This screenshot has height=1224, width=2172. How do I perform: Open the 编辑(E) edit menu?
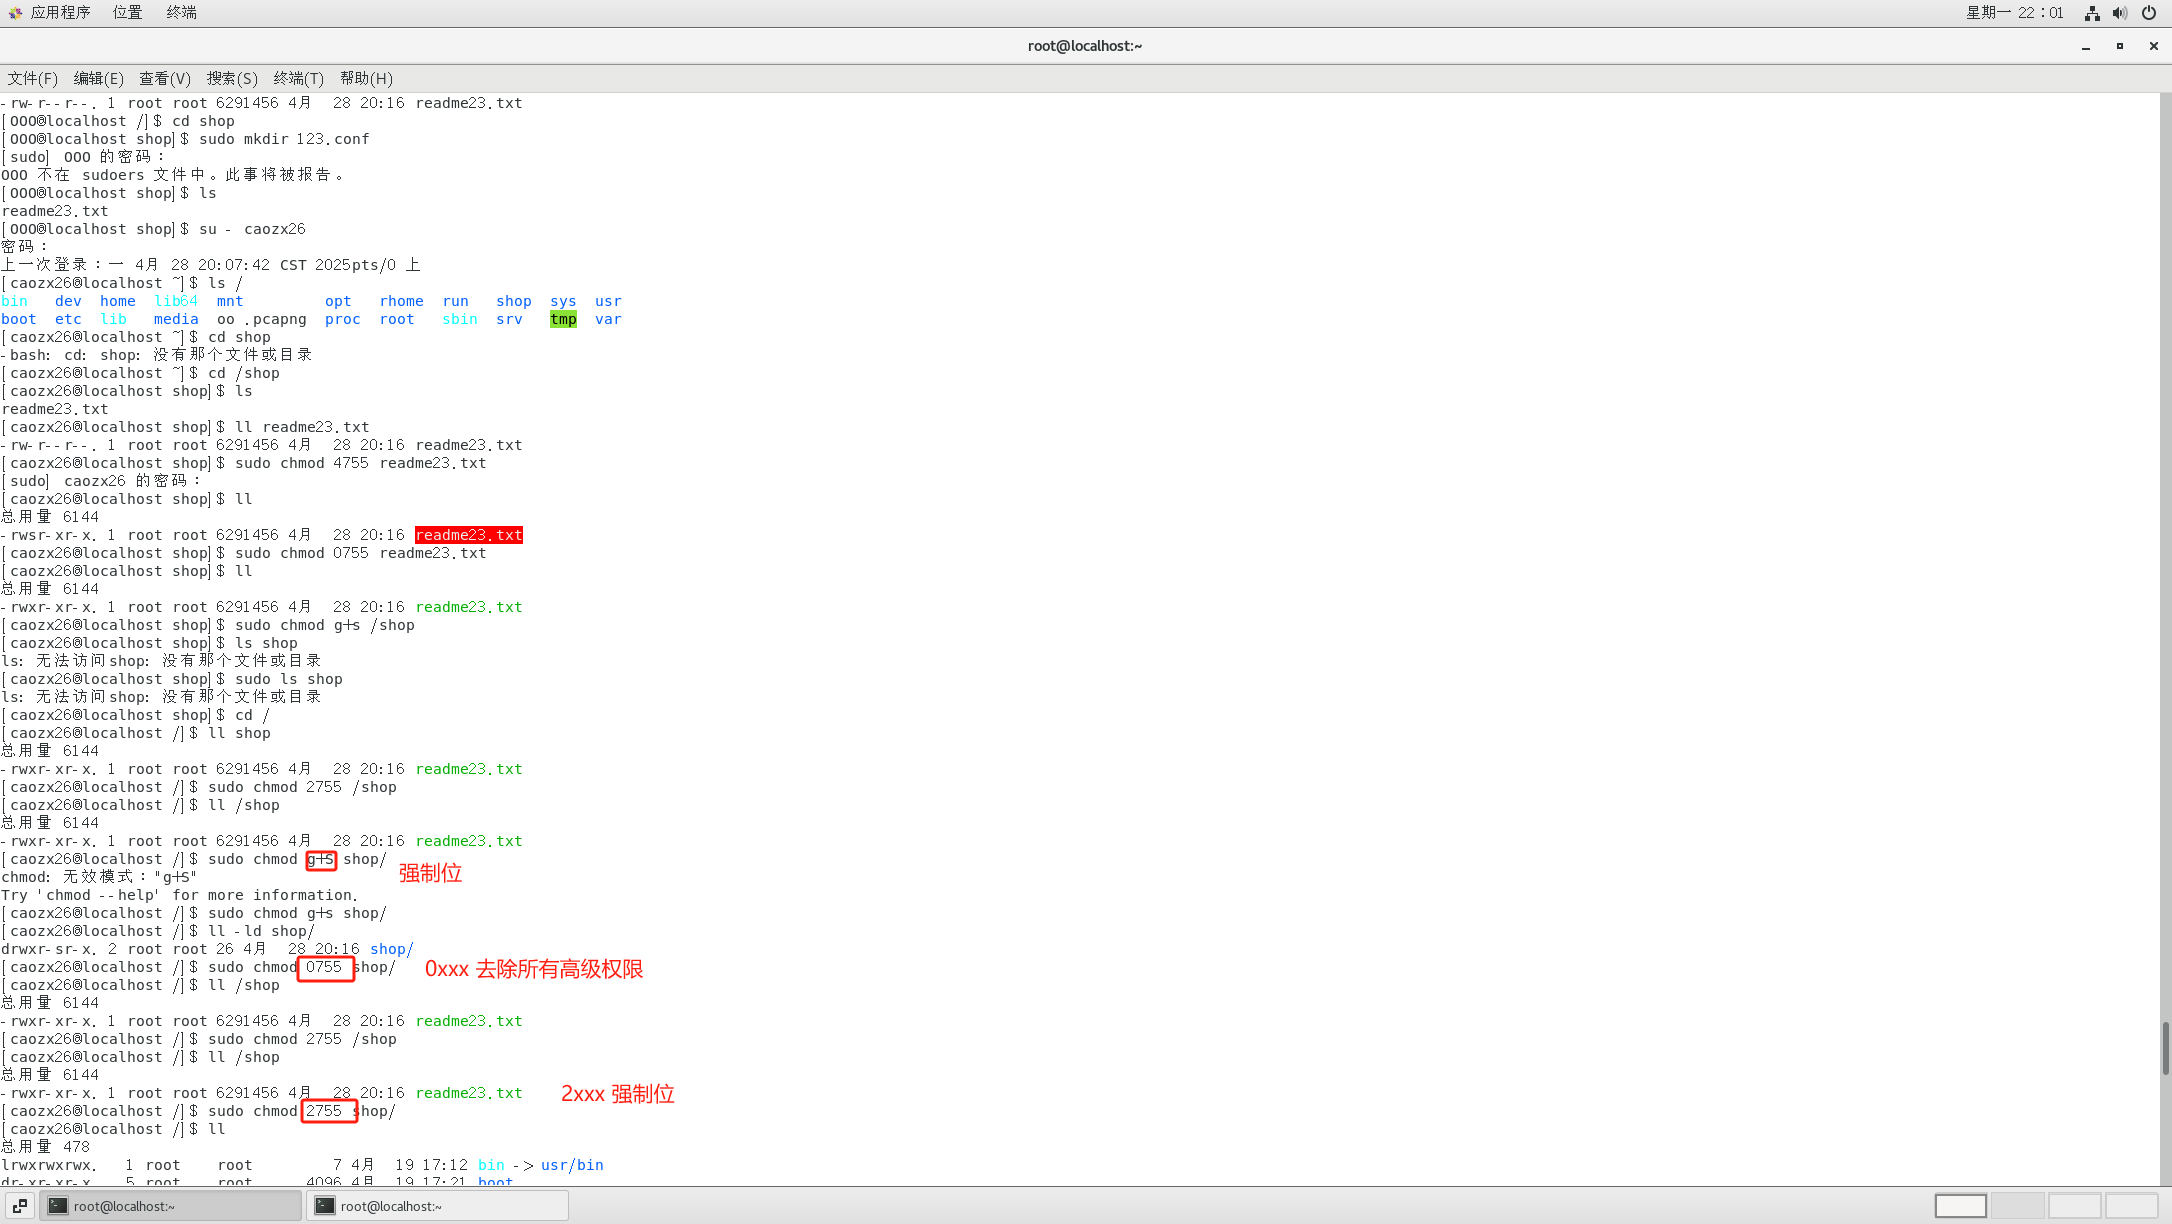point(98,78)
